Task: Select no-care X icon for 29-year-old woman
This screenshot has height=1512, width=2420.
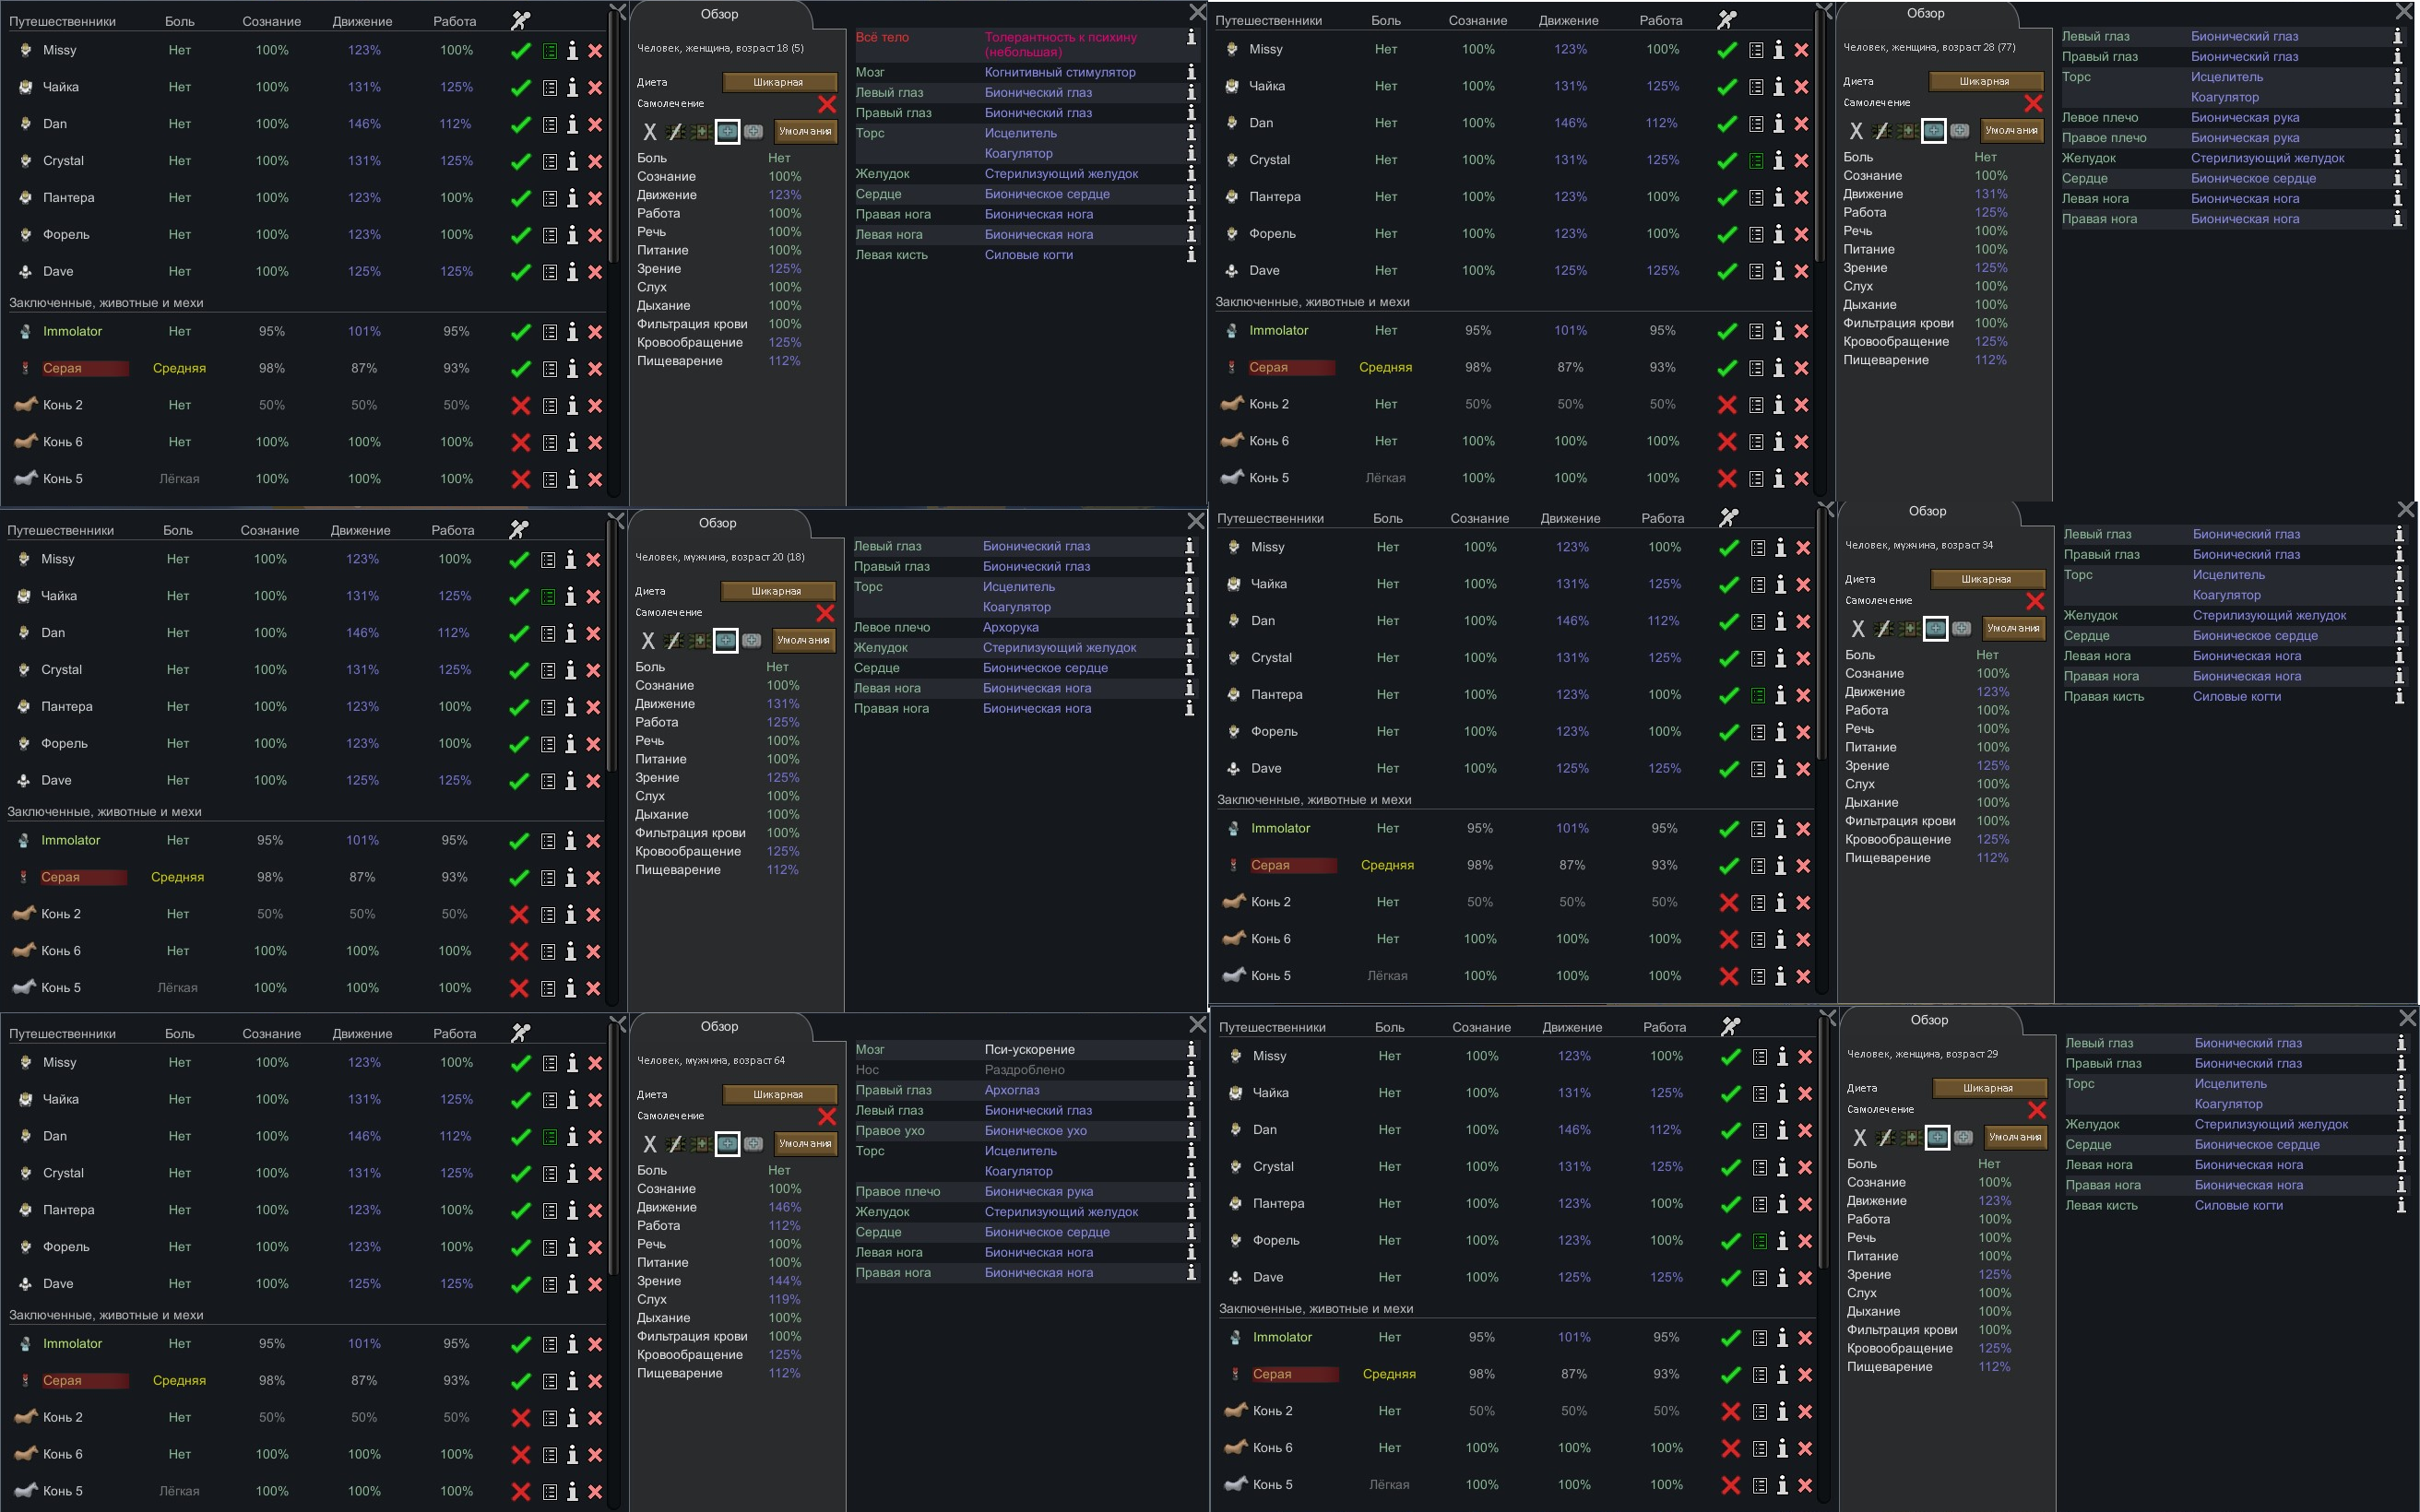Action: click(1860, 1138)
